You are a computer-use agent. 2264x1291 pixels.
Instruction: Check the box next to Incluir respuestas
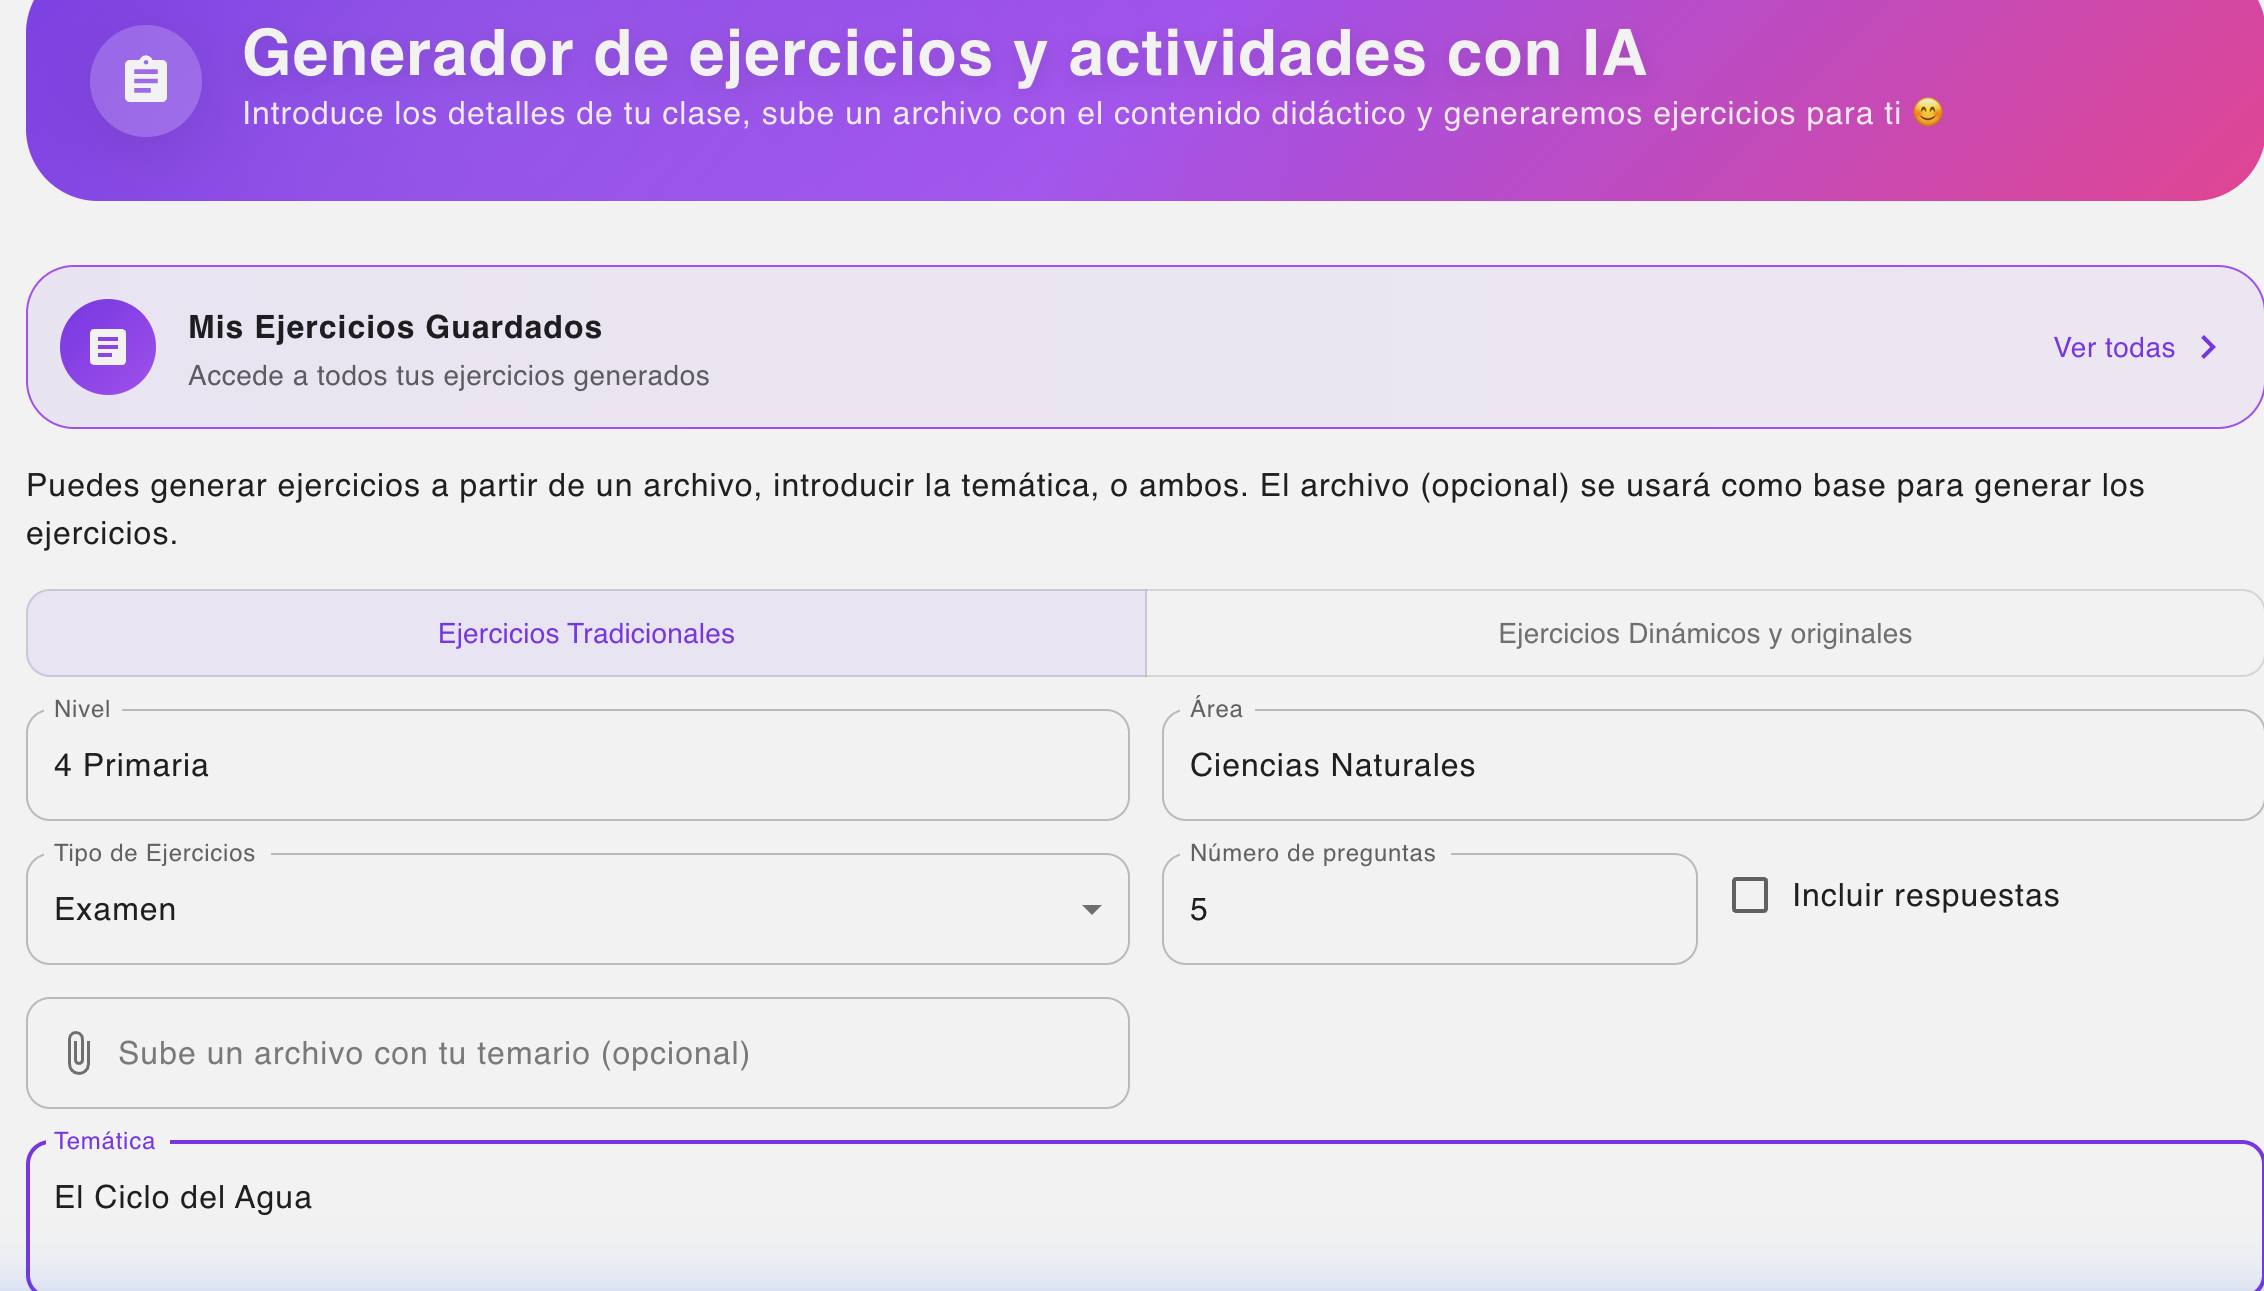pyautogui.click(x=1749, y=894)
